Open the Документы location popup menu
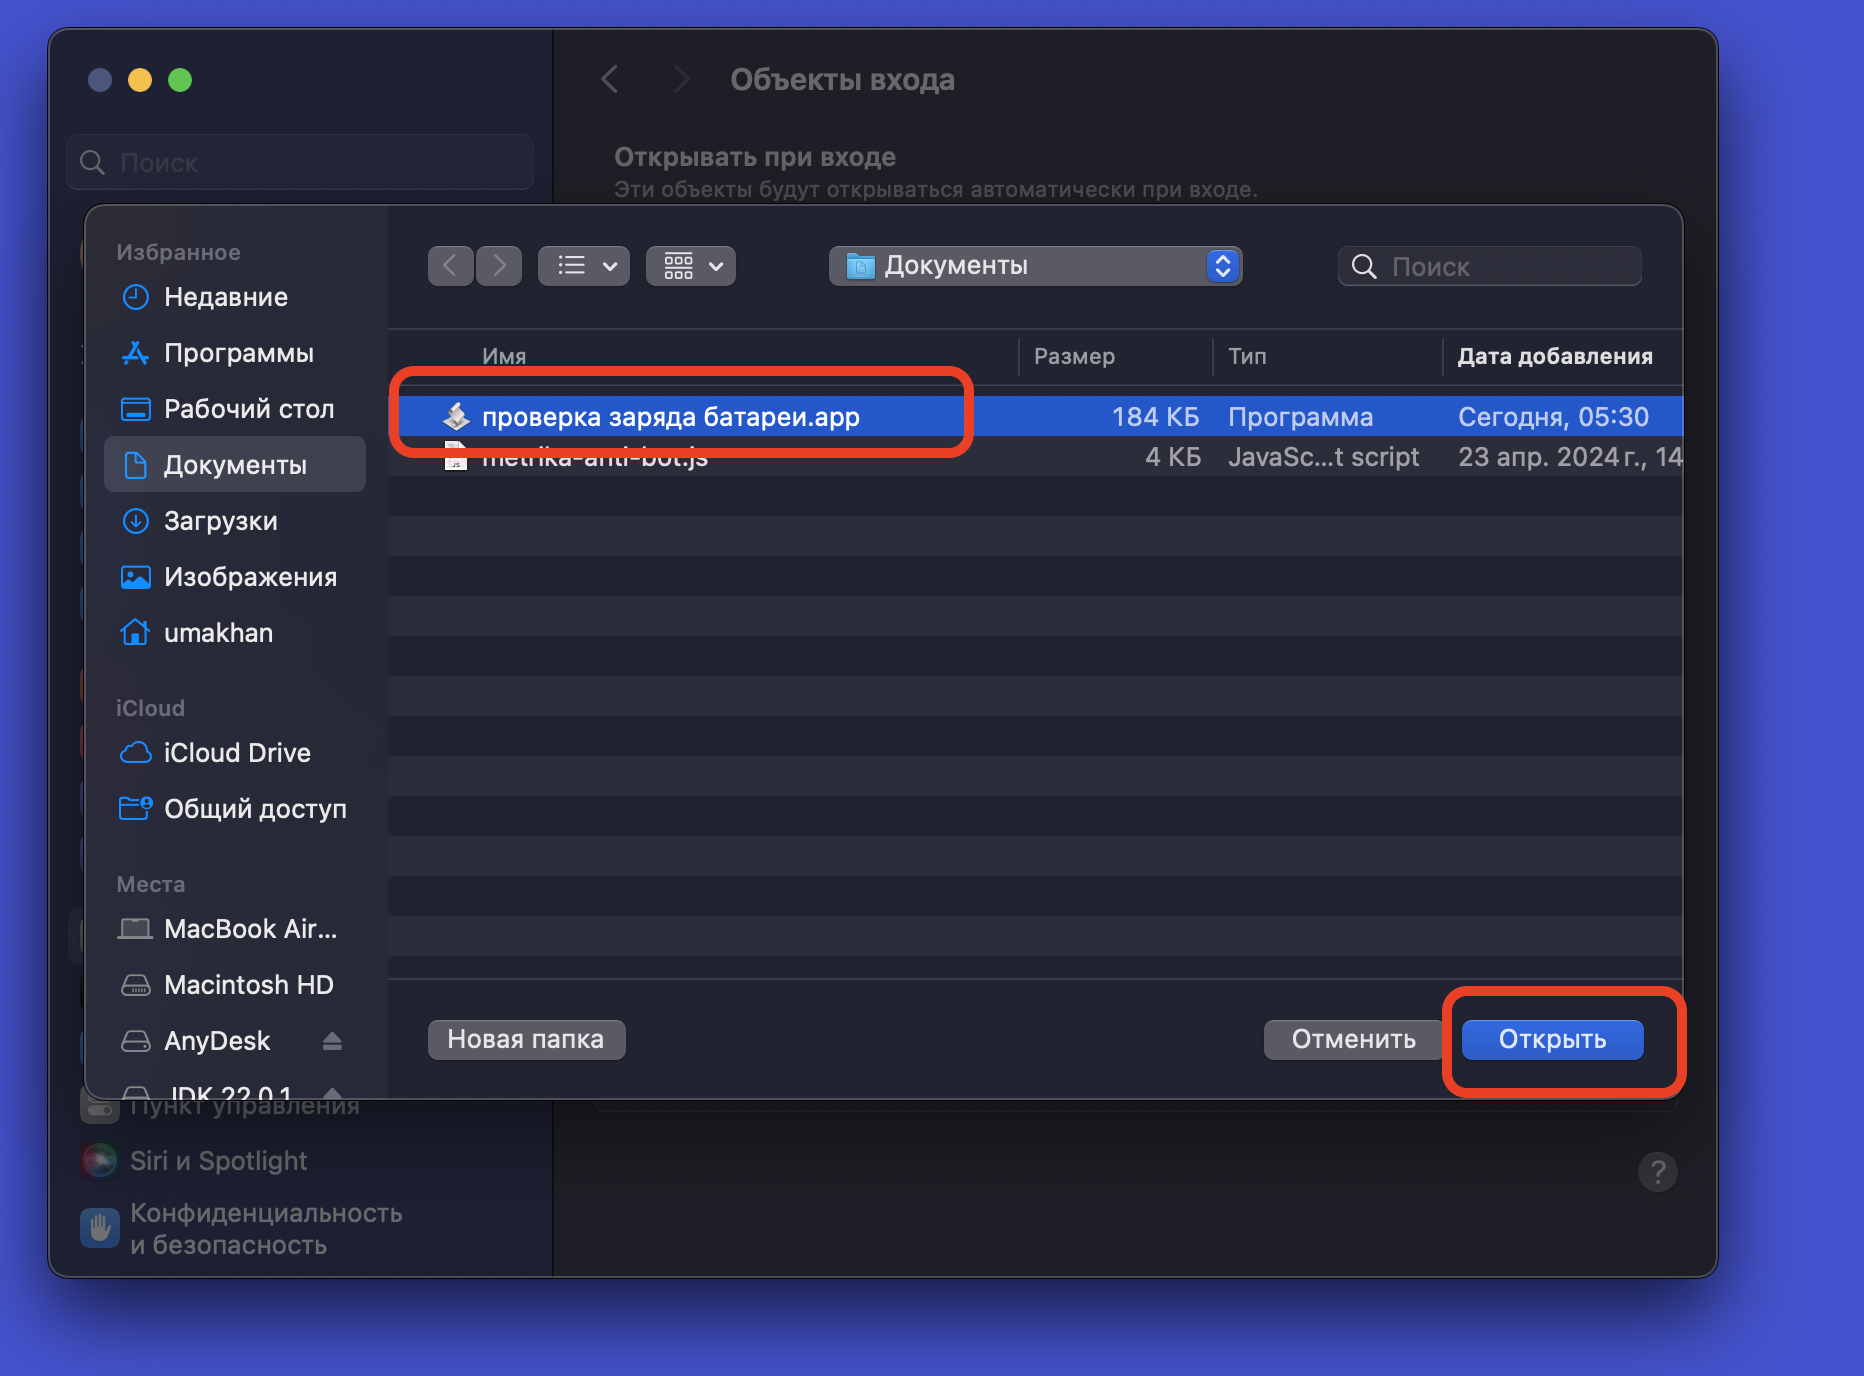The height and width of the screenshot is (1376, 1864). coord(1035,266)
